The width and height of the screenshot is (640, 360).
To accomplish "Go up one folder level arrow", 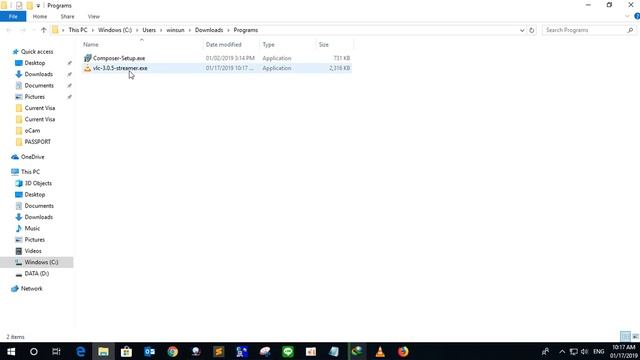I will (44, 30).
